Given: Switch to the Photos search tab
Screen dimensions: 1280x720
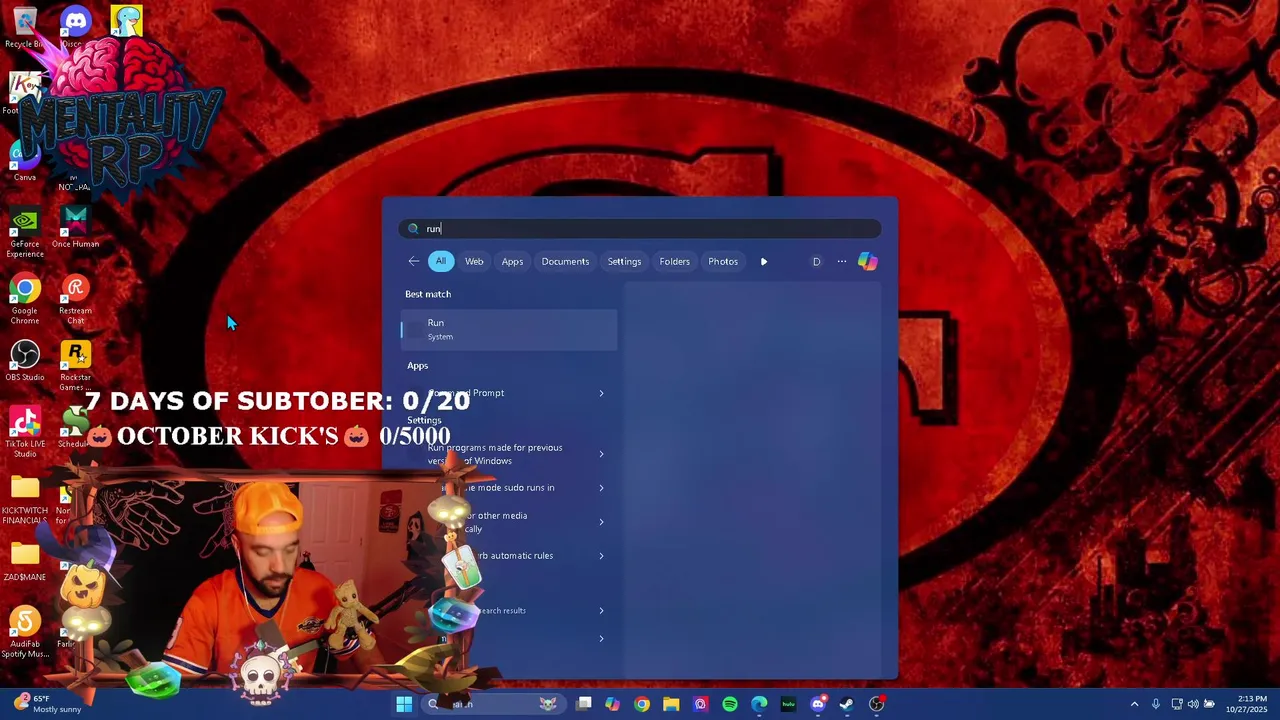Looking at the screenshot, I should [x=723, y=262].
